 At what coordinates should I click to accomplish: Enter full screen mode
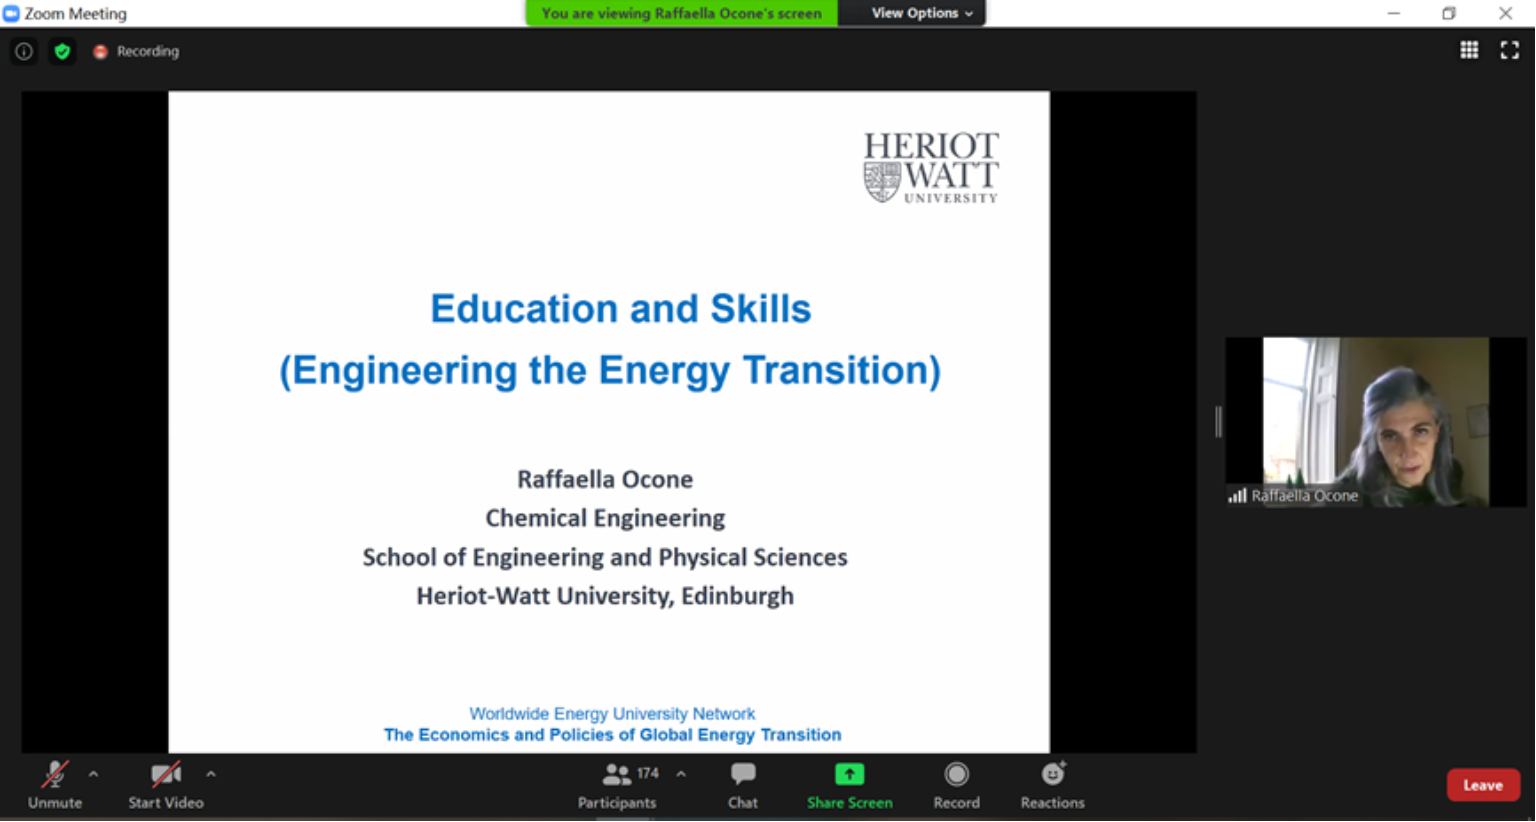1509,50
